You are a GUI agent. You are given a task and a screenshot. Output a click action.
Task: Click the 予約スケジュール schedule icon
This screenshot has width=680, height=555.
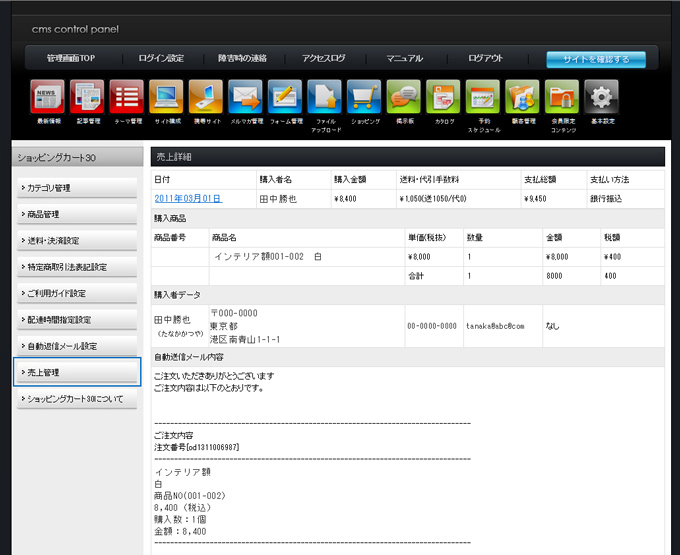(x=483, y=98)
